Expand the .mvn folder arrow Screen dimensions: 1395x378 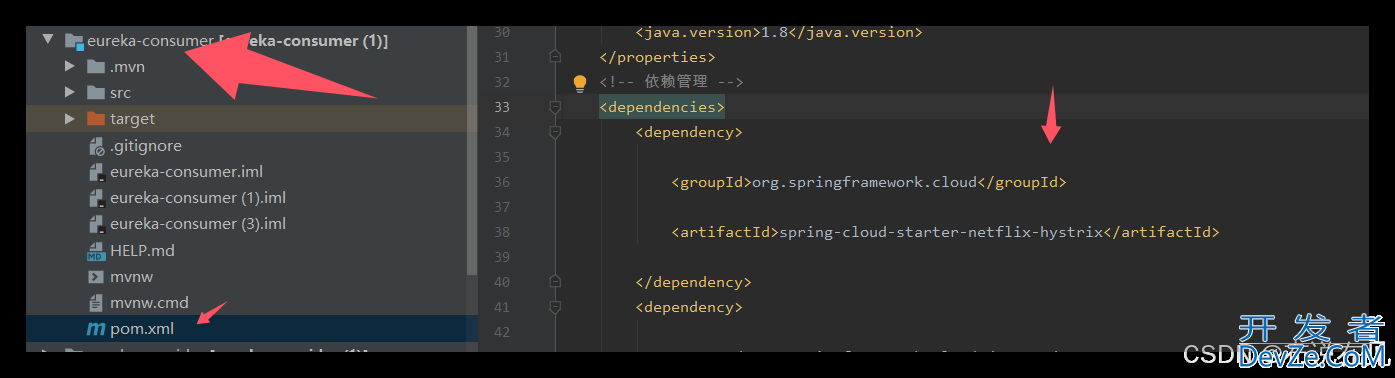point(69,67)
